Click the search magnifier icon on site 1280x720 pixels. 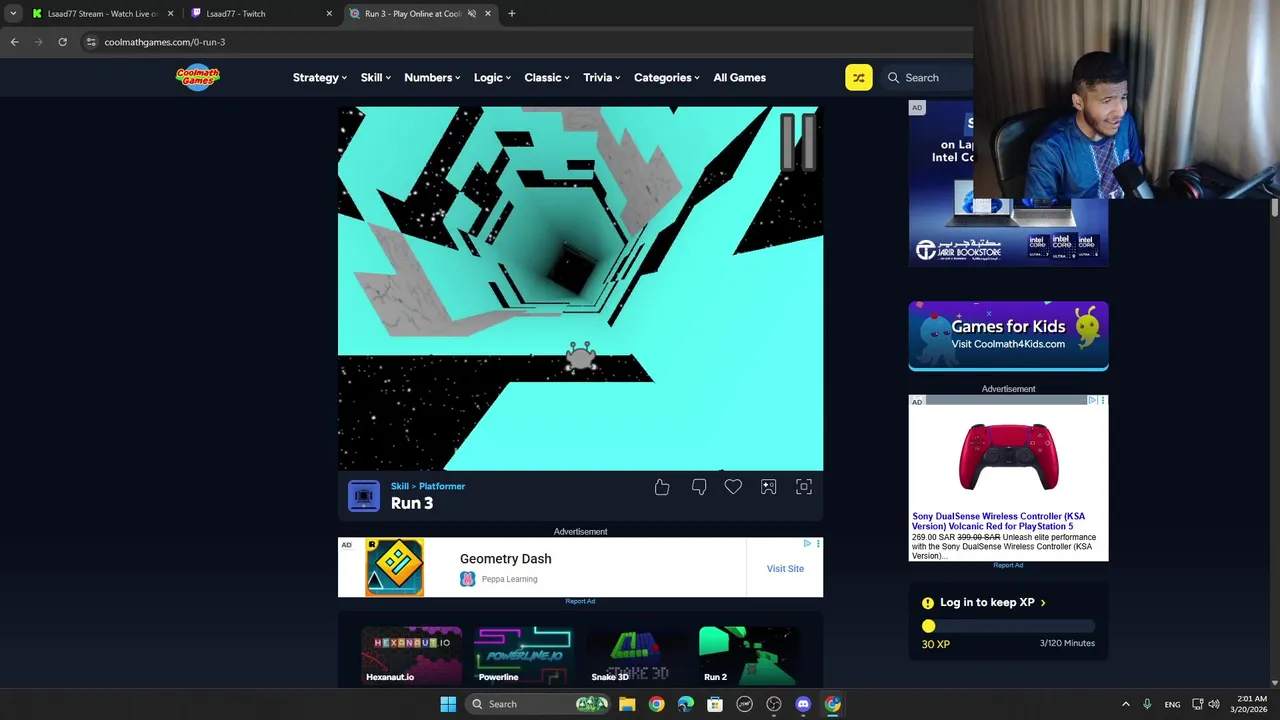tap(893, 77)
